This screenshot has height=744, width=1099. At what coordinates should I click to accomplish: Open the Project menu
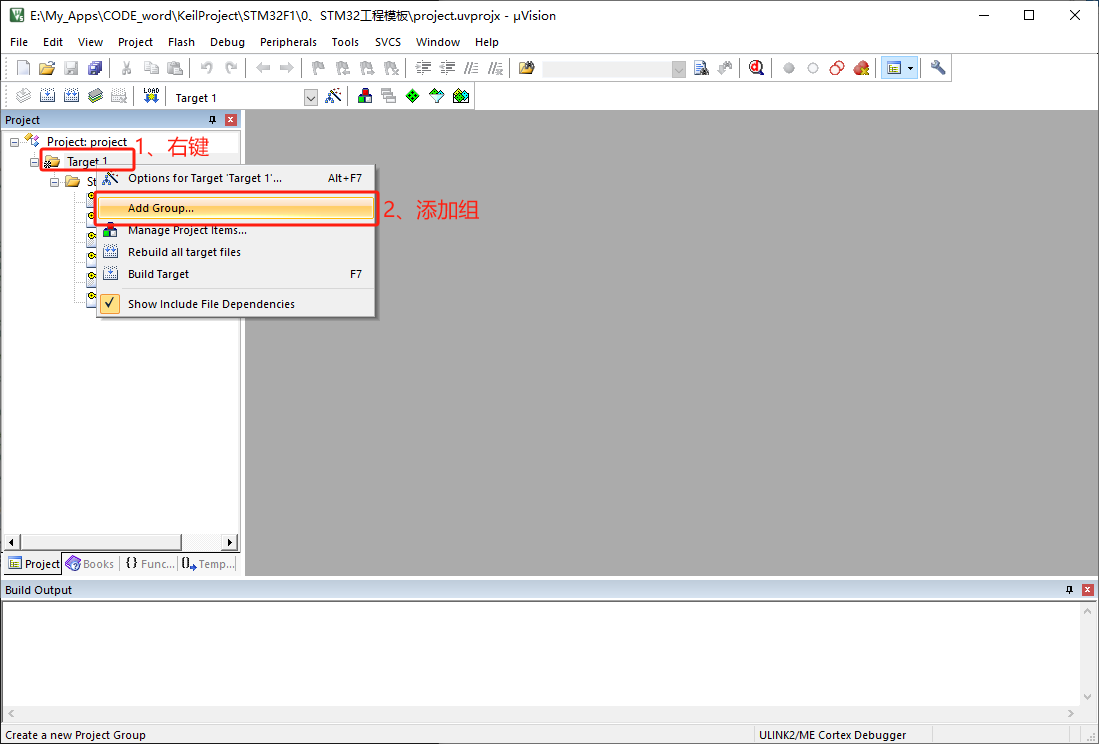(135, 42)
